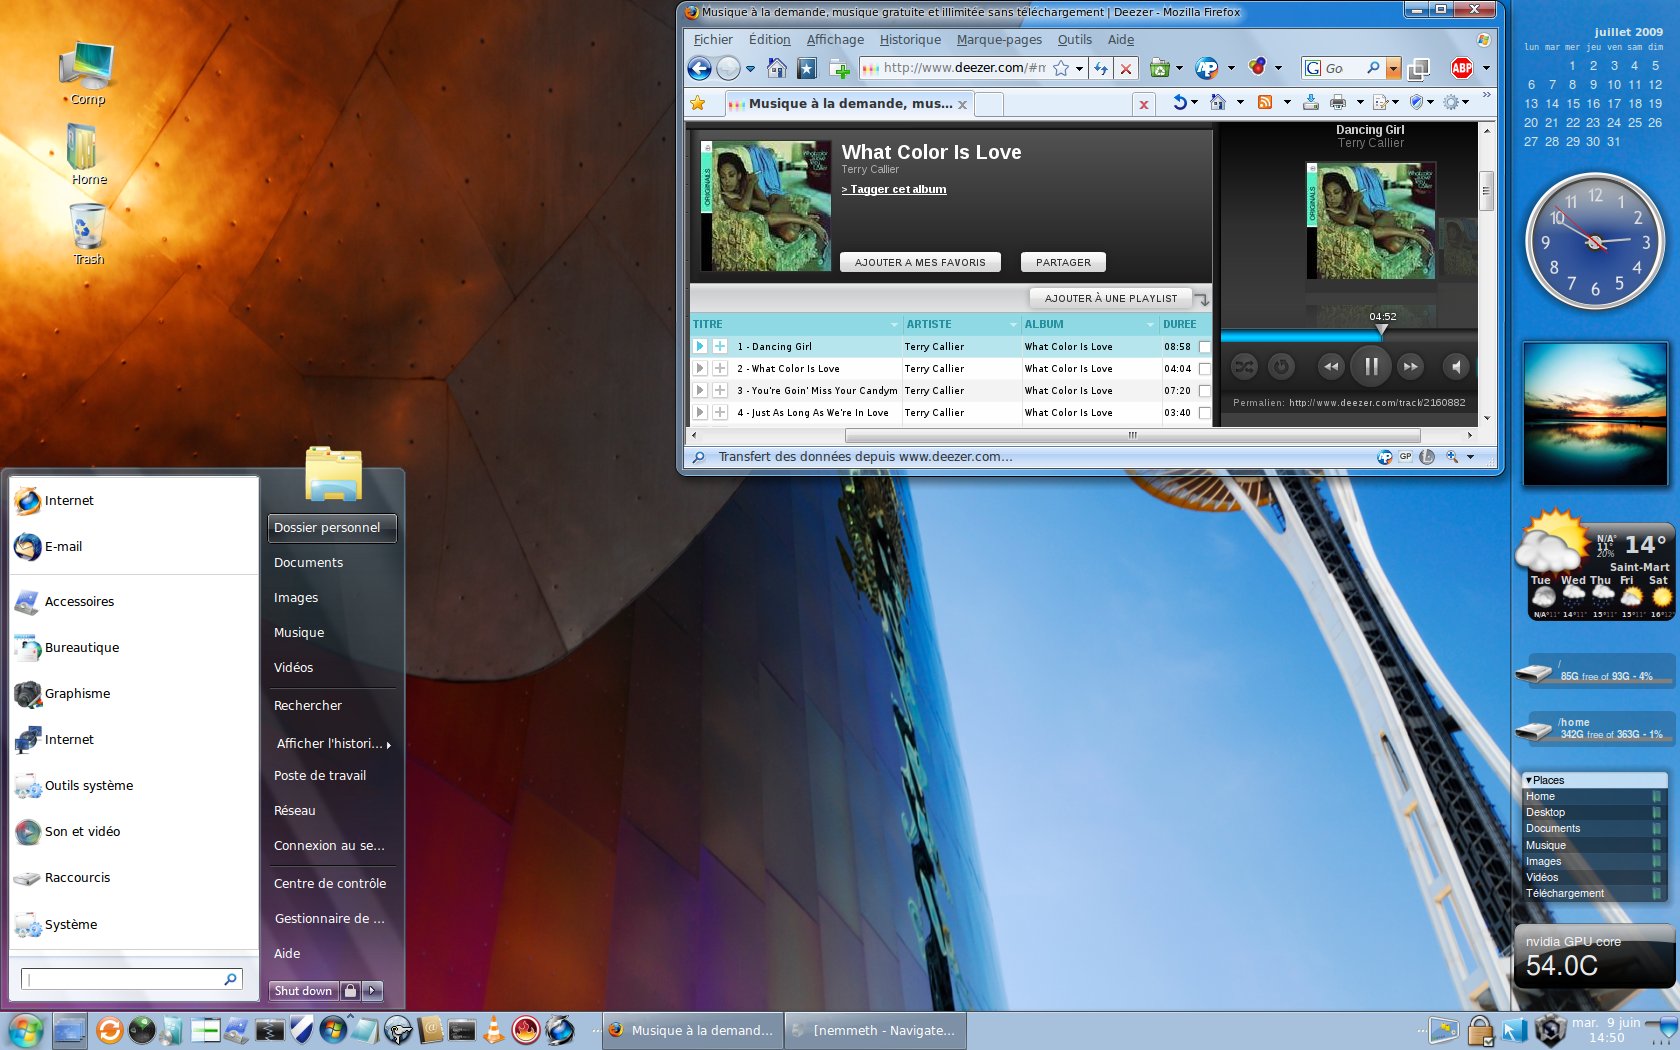Open search engine dropdown orange arrow
Viewport: 1680px width, 1050px height.
tap(1393, 69)
